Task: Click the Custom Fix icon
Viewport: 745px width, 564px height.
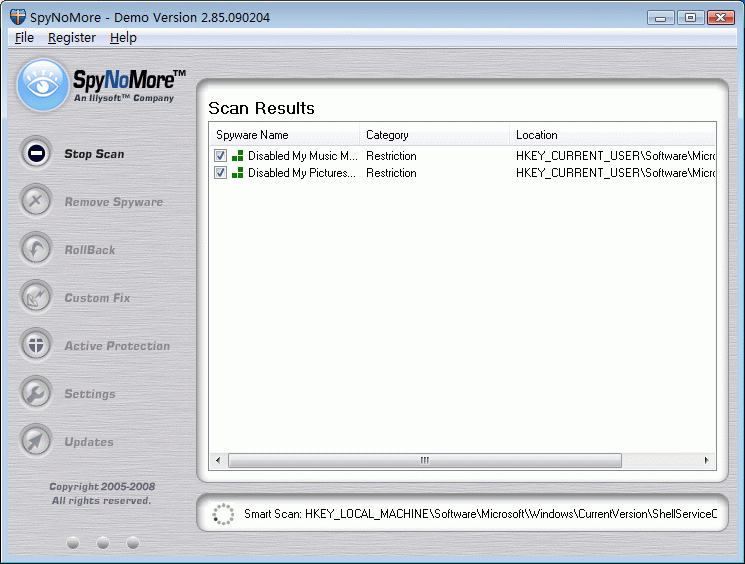Action: [x=36, y=297]
